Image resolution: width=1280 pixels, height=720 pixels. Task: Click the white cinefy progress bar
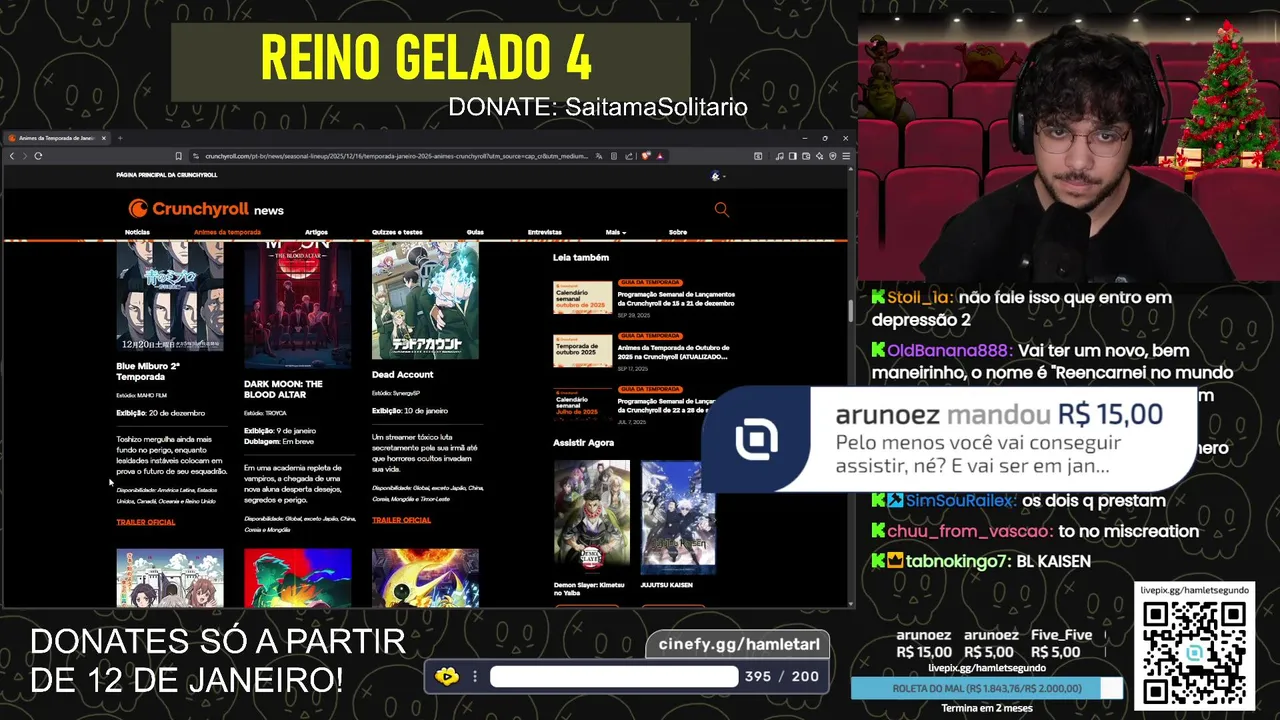pos(613,677)
